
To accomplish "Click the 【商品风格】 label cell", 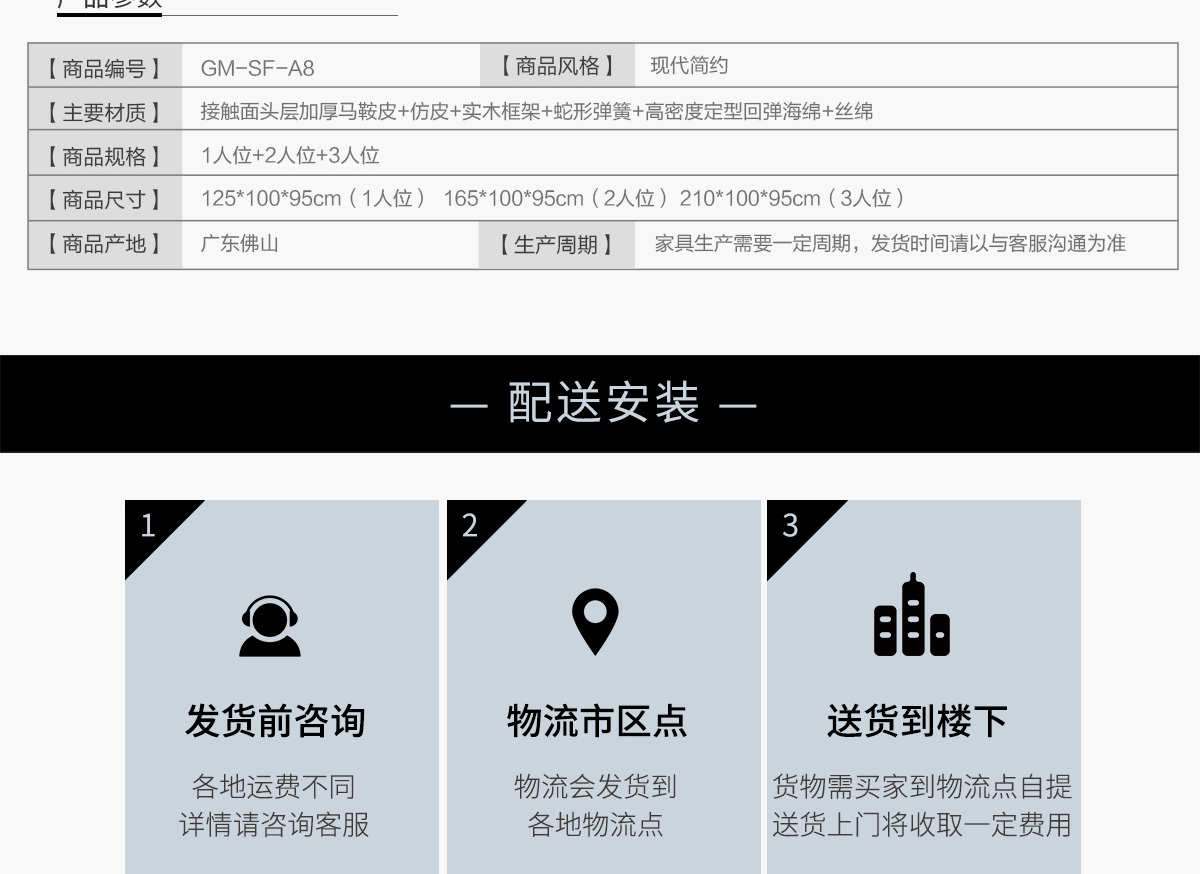I will pos(557,67).
